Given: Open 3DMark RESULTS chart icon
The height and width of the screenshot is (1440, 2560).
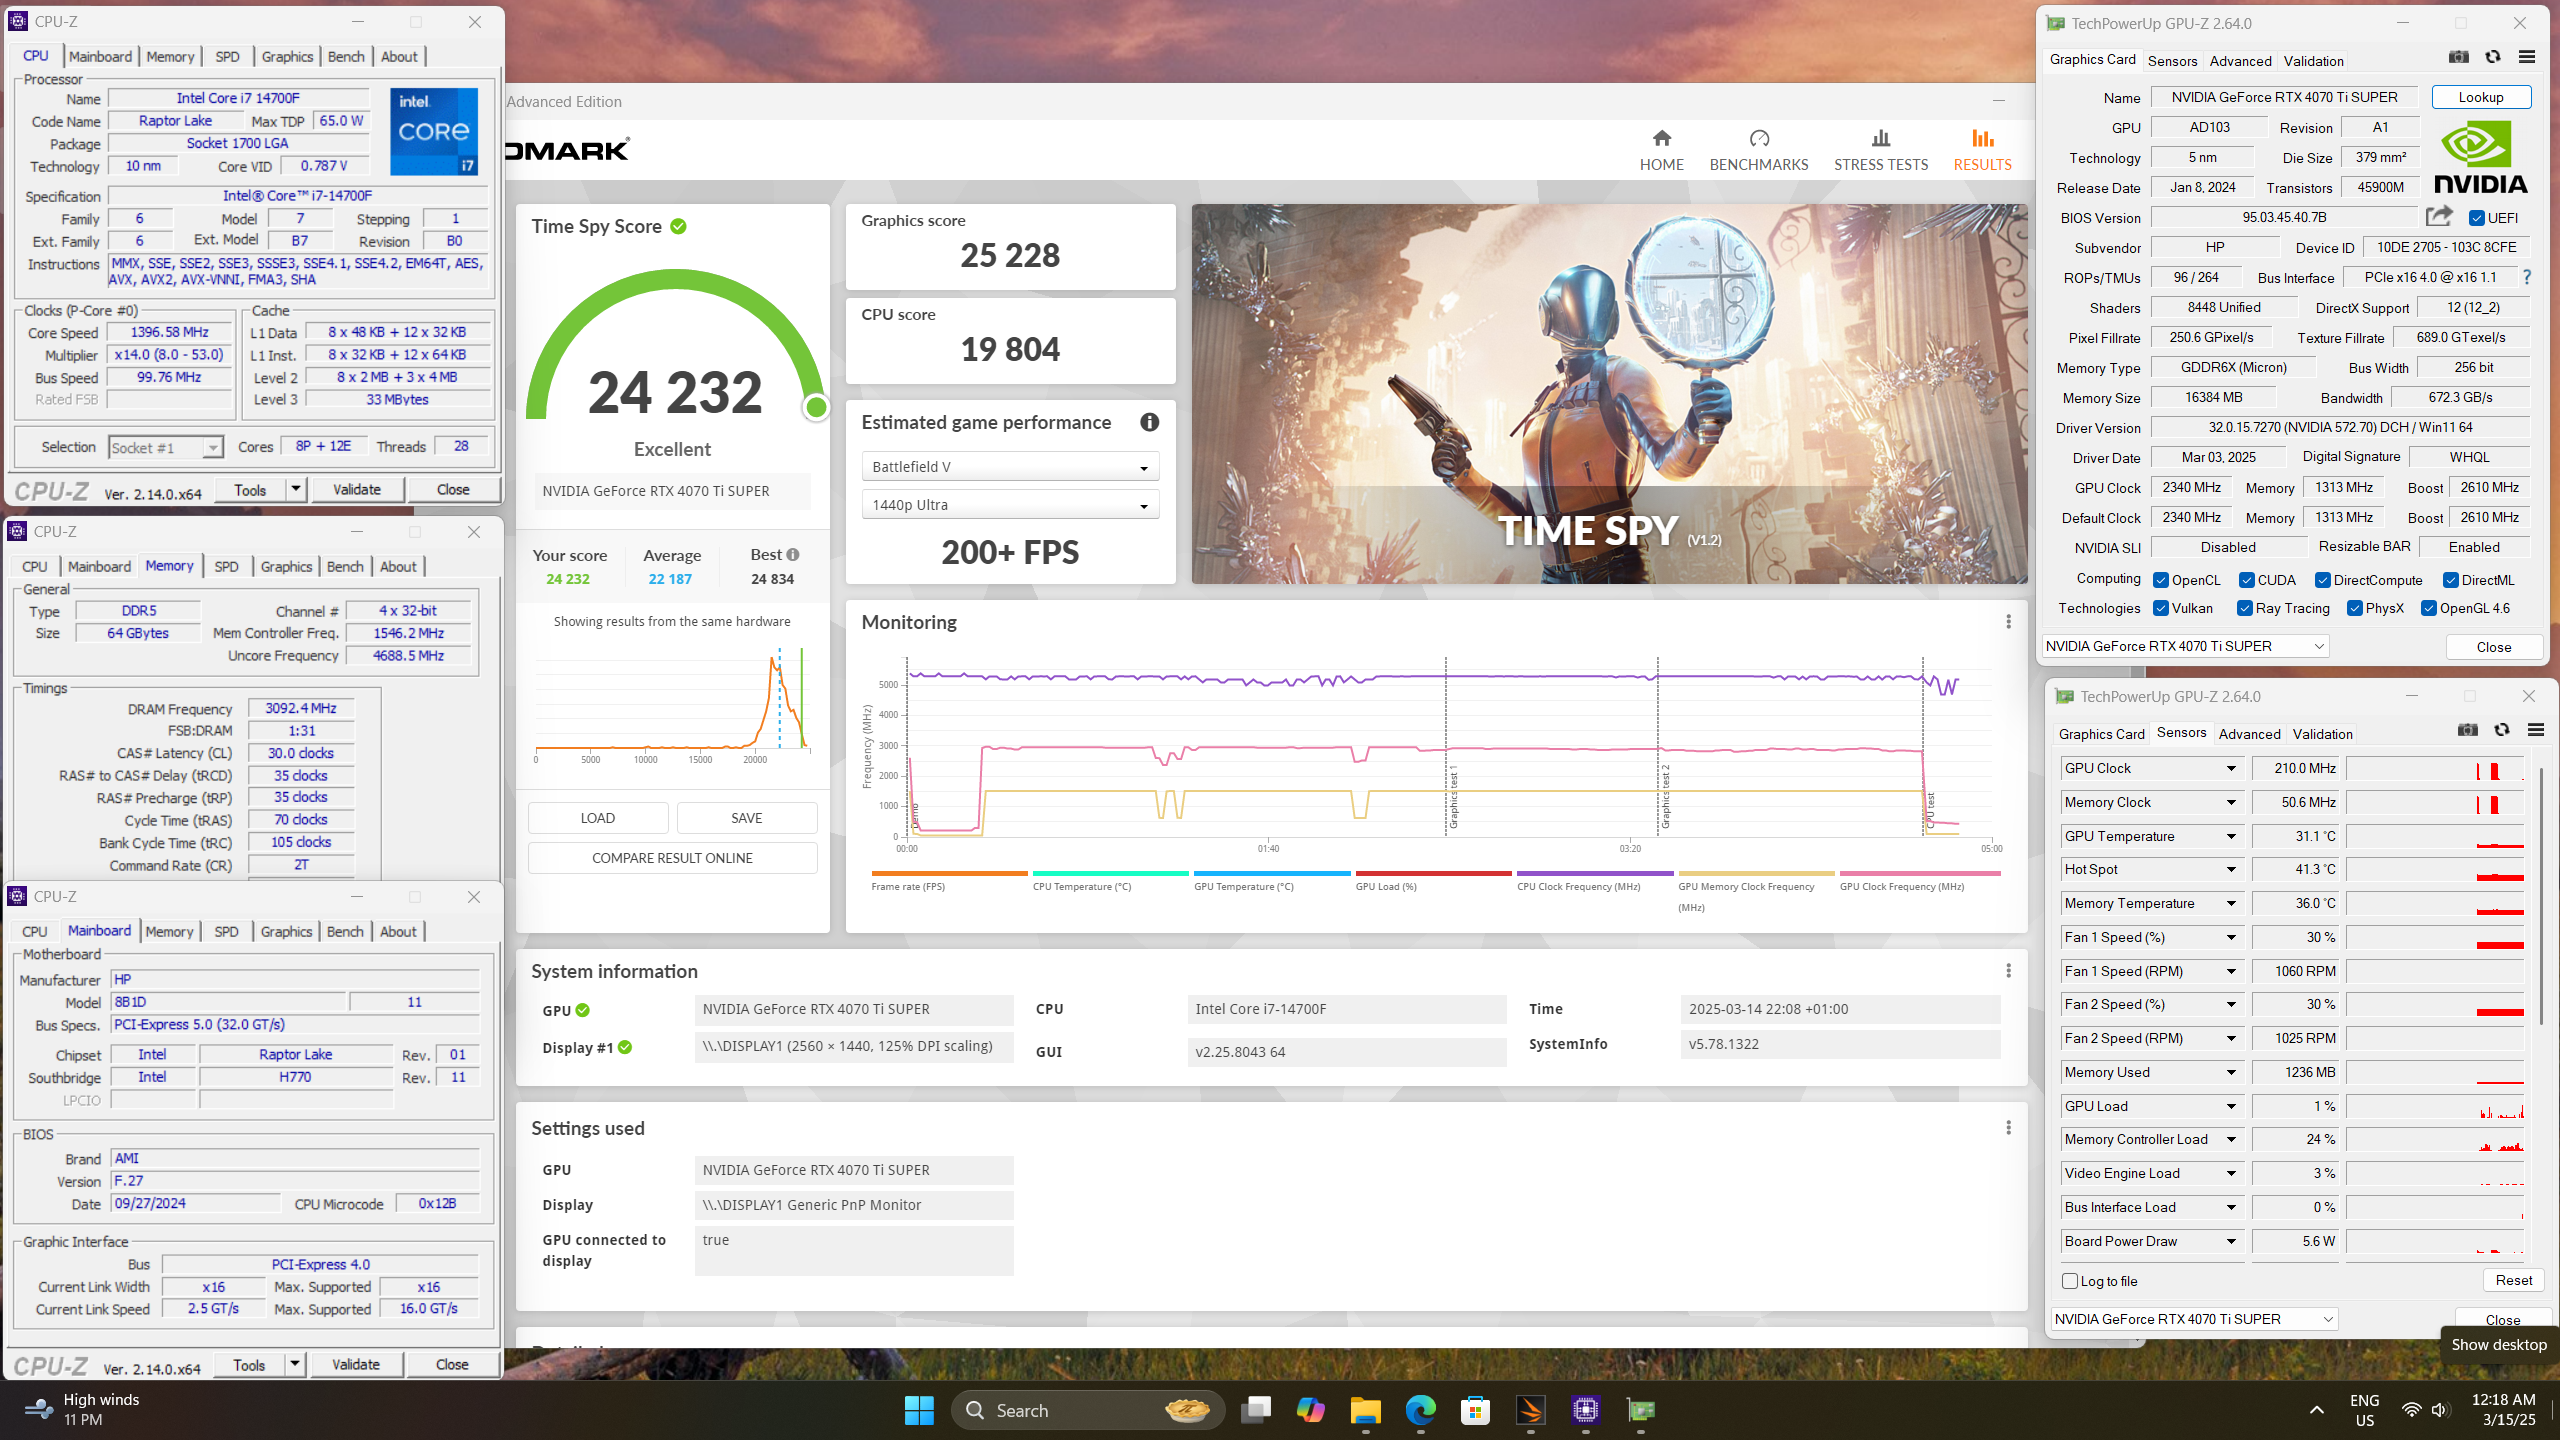Looking at the screenshot, I should [x=1982, y=138].
